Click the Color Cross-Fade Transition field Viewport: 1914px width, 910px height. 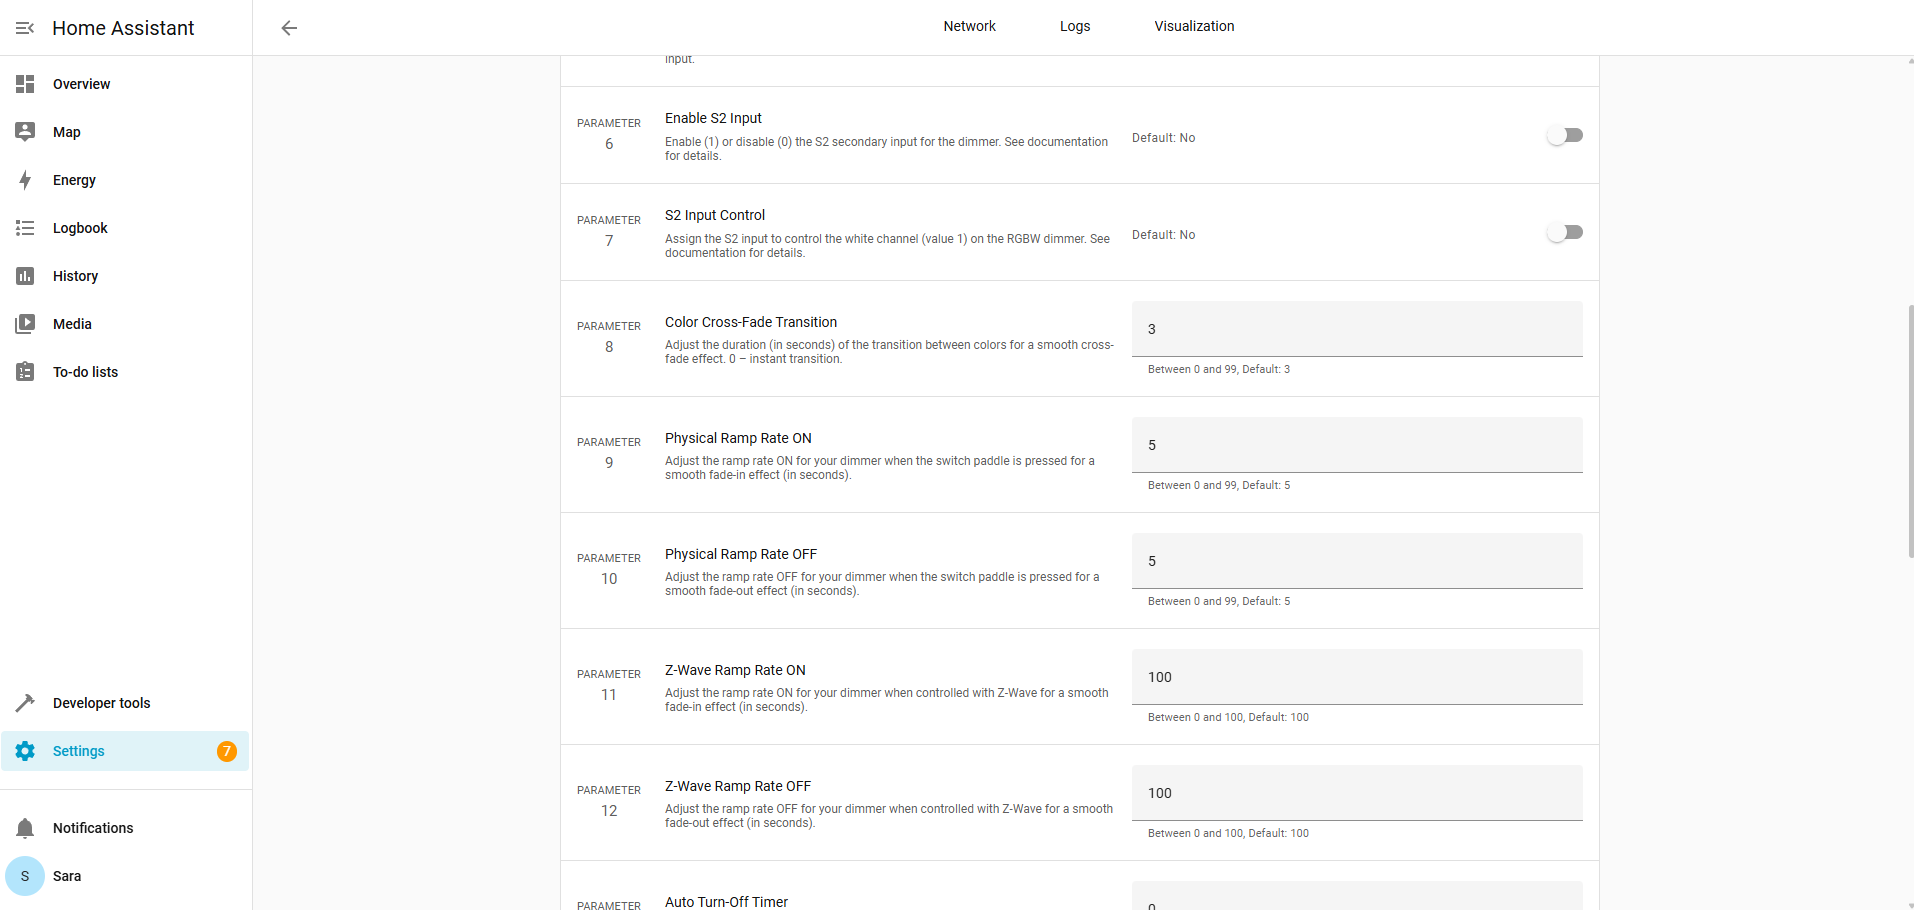[1357, 329]
